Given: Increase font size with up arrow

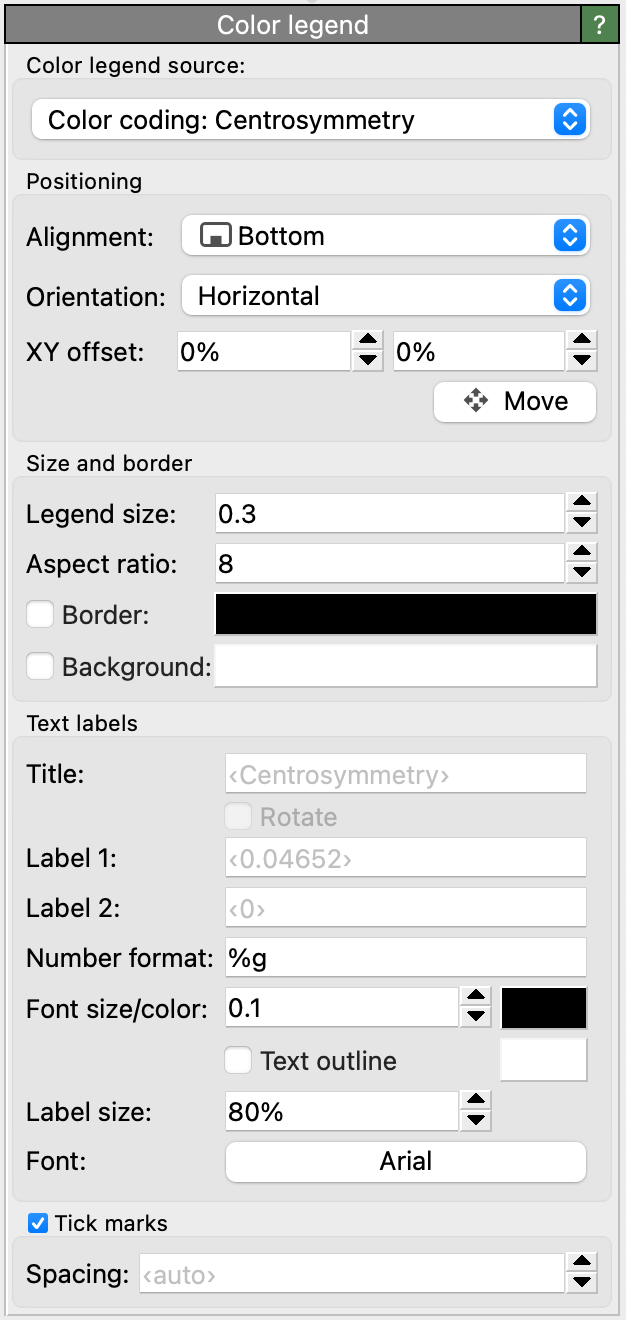Looking at the screenshot, I should (477, 998).
